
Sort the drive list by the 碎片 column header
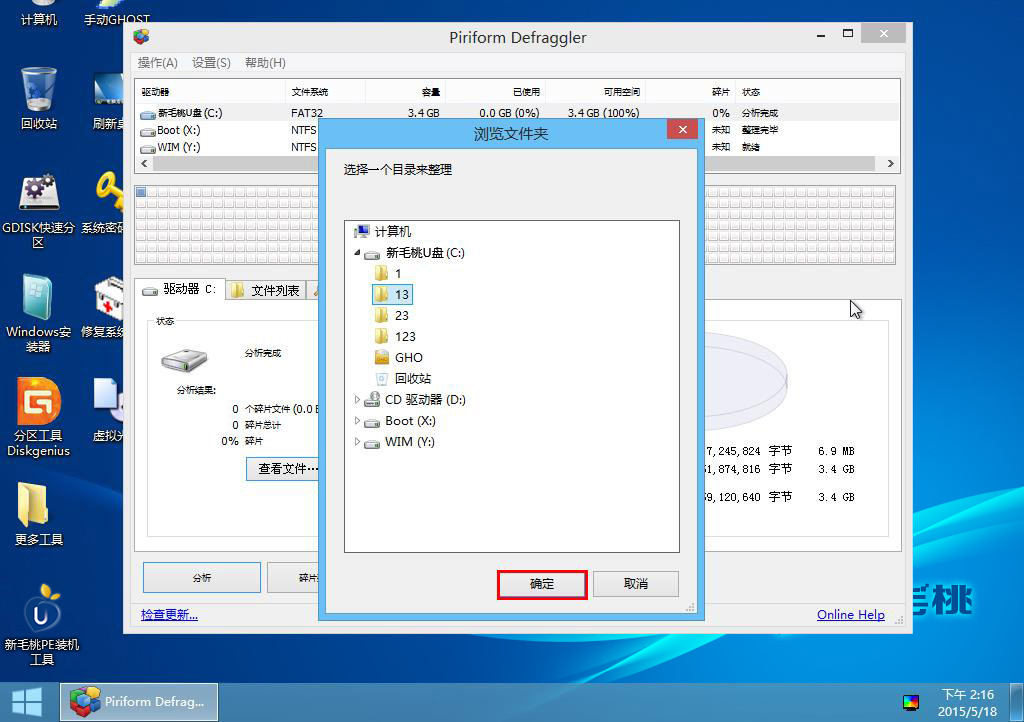691,92
